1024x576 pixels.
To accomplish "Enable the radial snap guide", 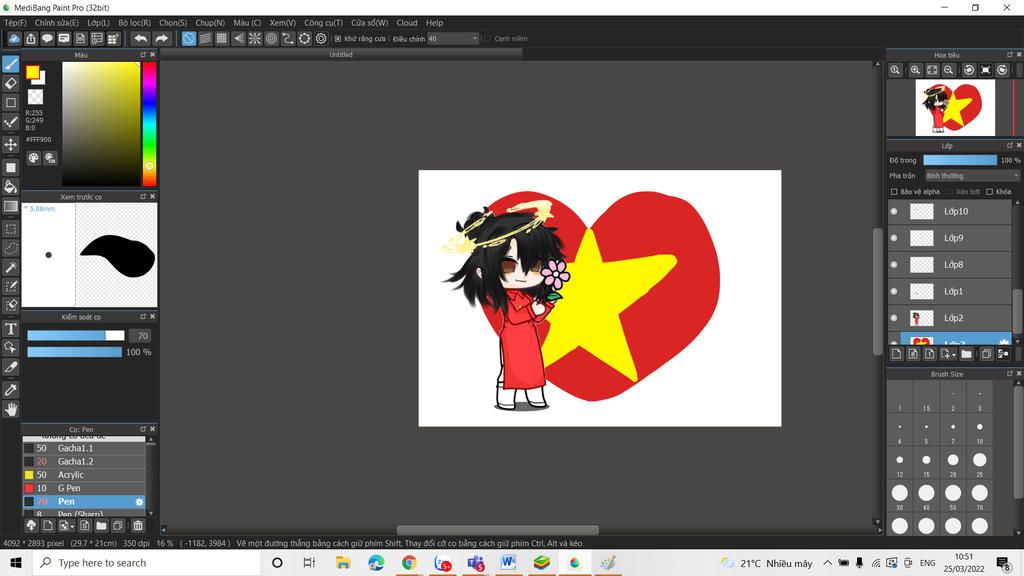I will 255,39.
